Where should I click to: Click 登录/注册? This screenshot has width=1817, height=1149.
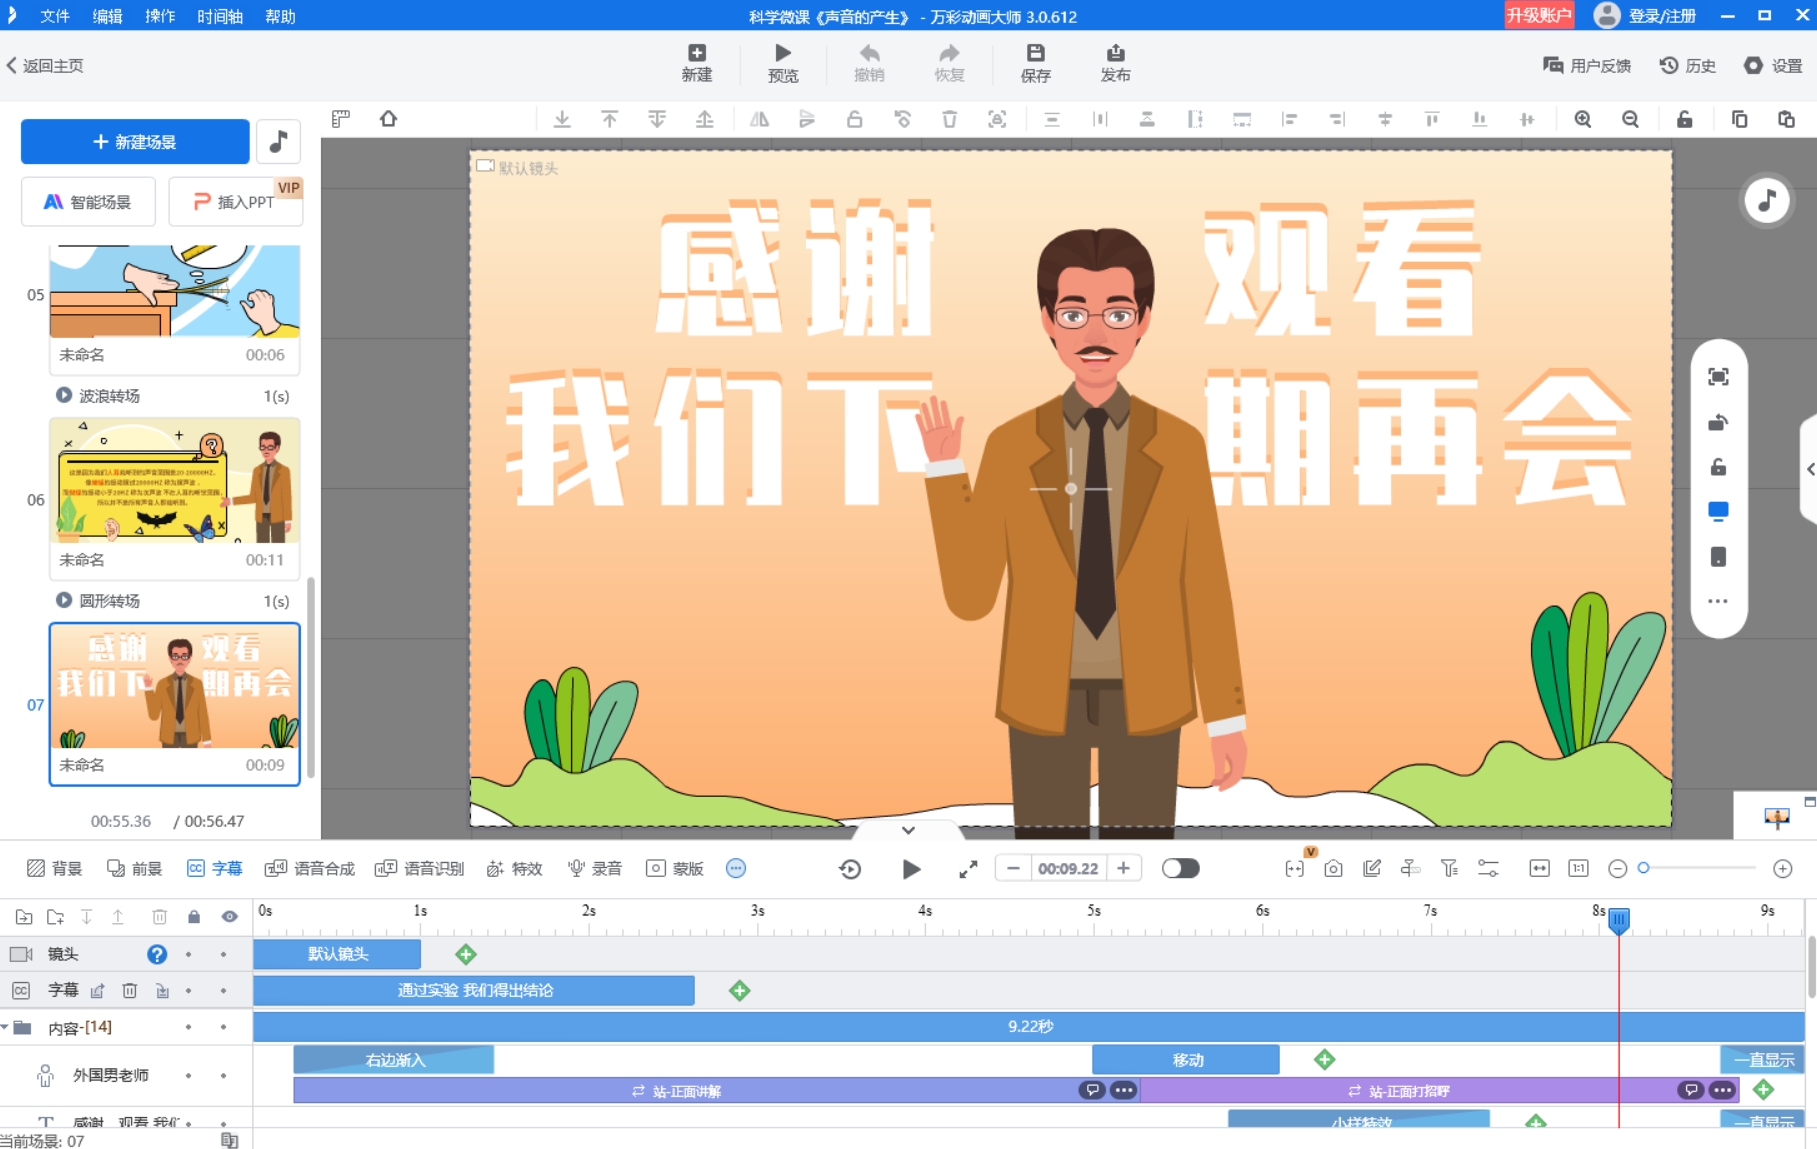pyautogui.click(x=1662, y=16)
